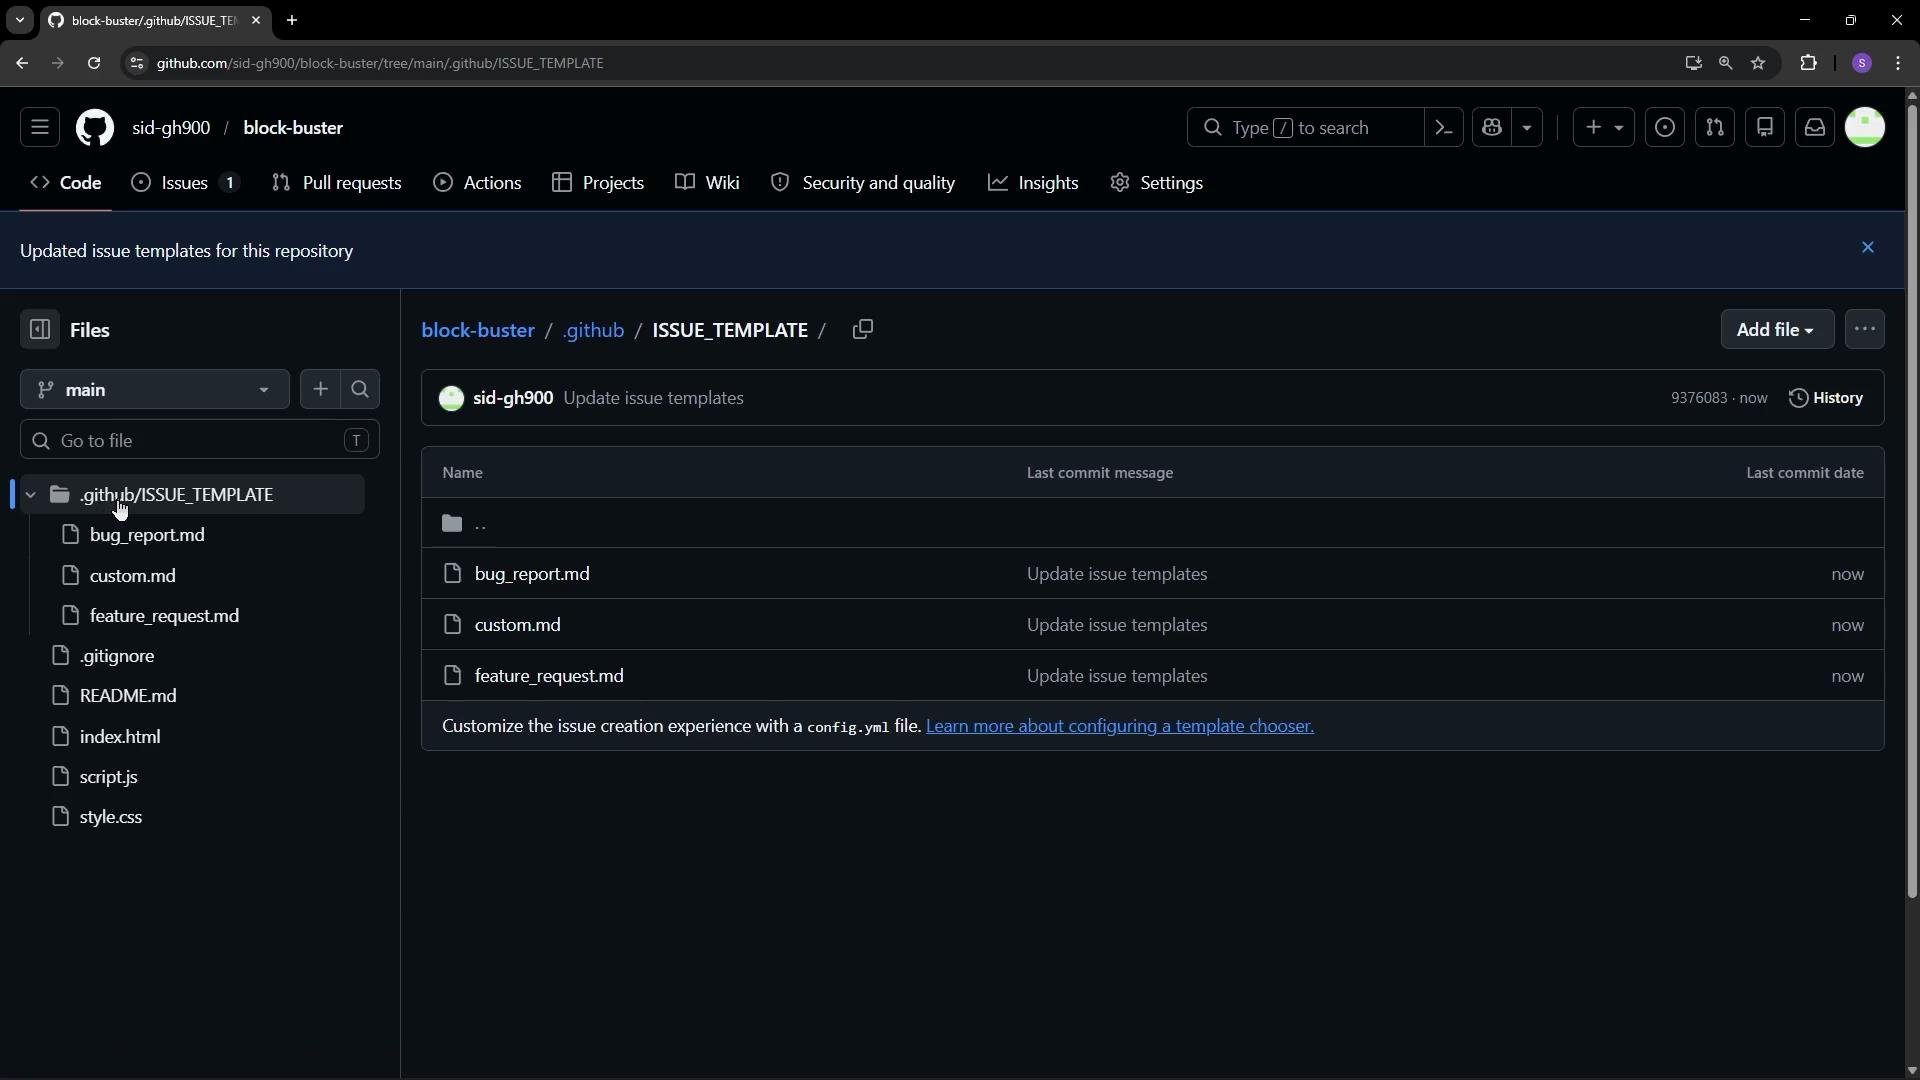The image size is (1920, 1080).
Task: Open script.js in file tree
Action: click(x=108, y=777)
